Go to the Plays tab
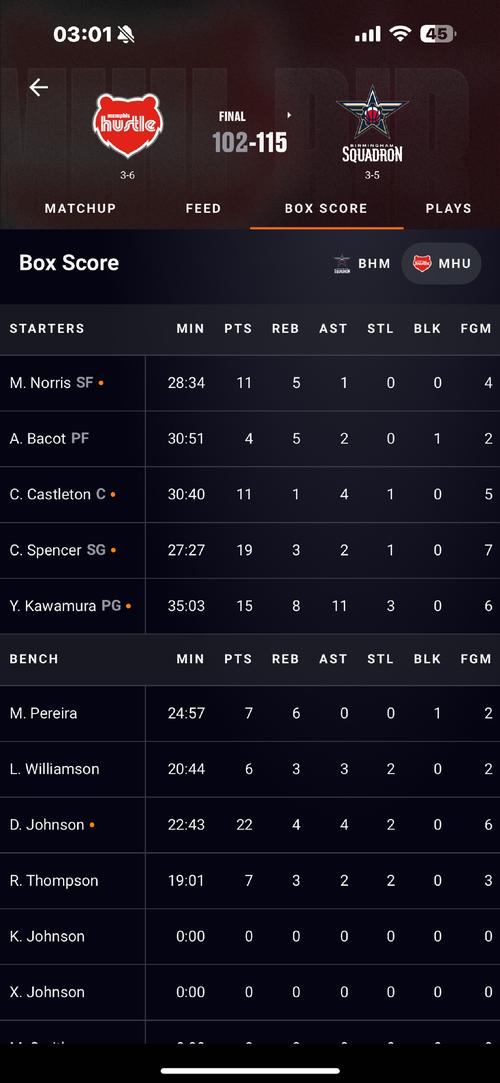500x1083 pixels. 448,208
